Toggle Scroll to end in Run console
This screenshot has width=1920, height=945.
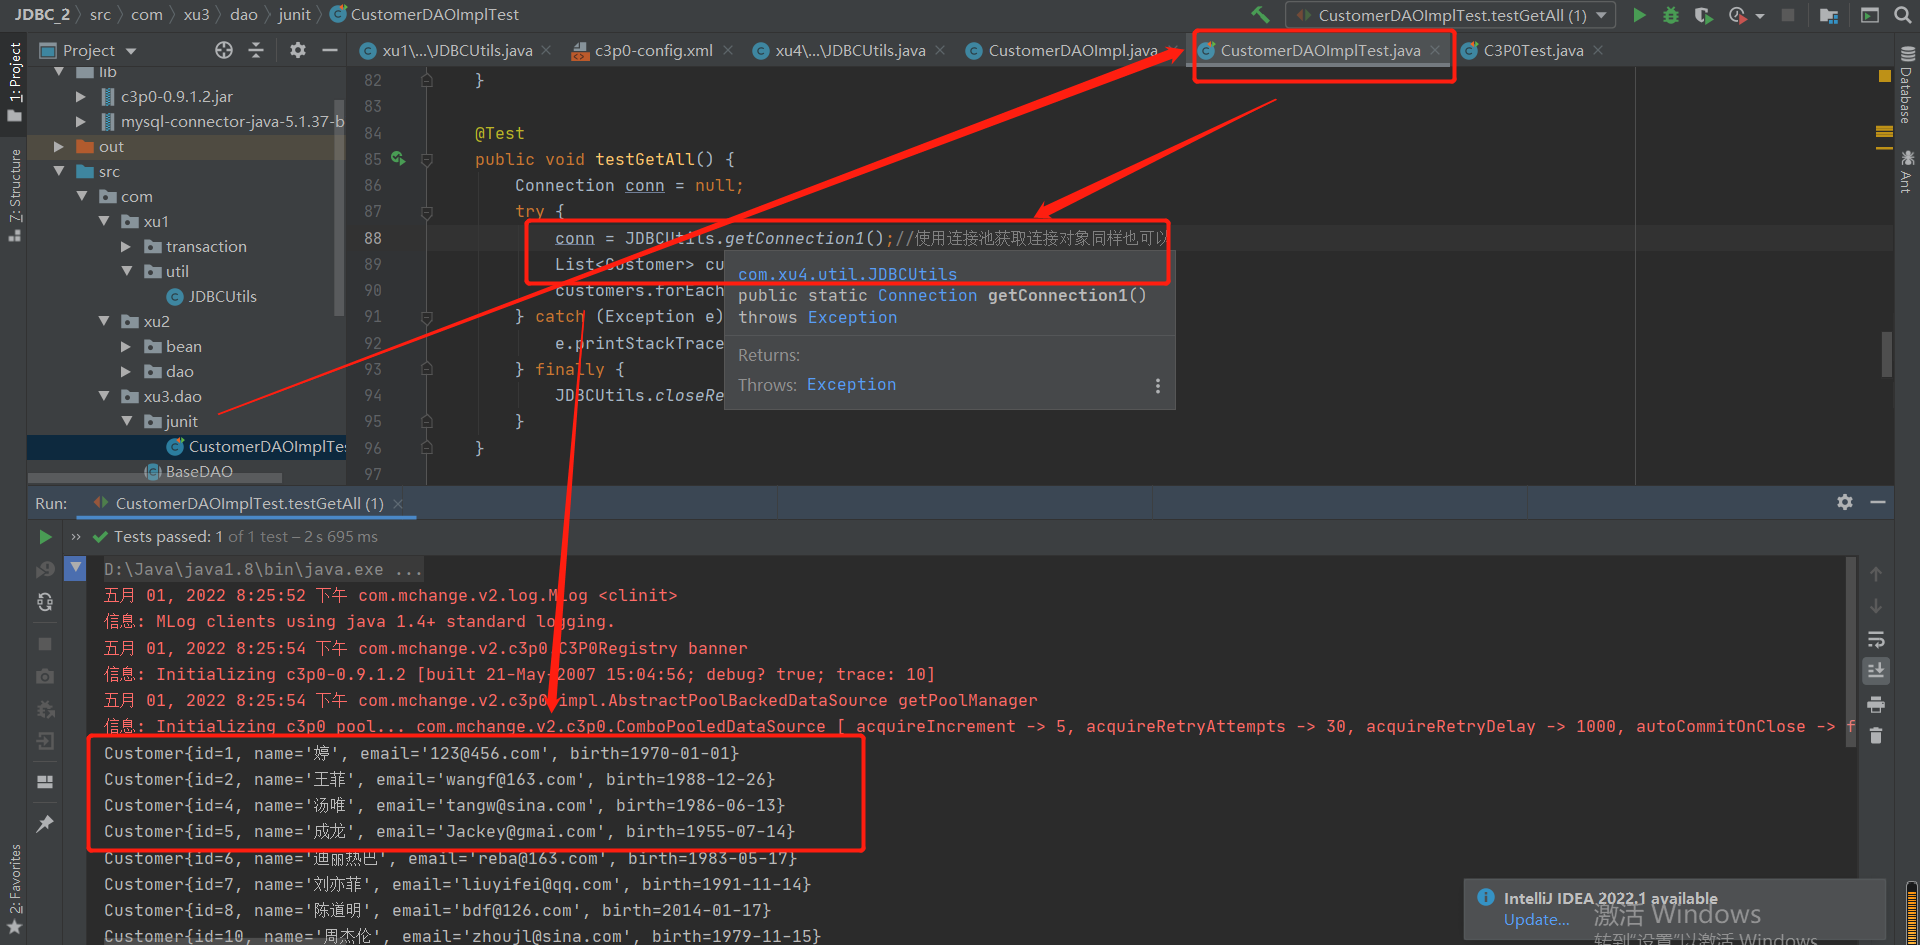1876,671
